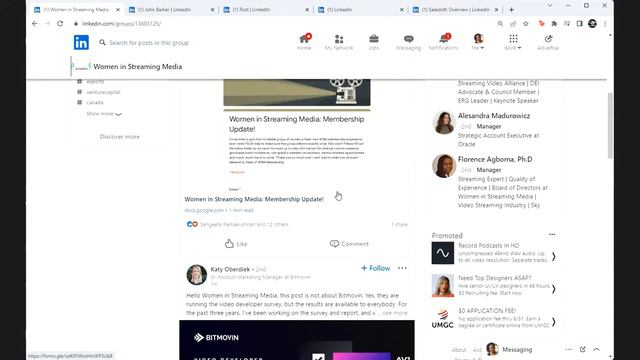Share this page from the address bar
Image resolution: width=640 pixels, height=360 pixels.
(513, 24)
